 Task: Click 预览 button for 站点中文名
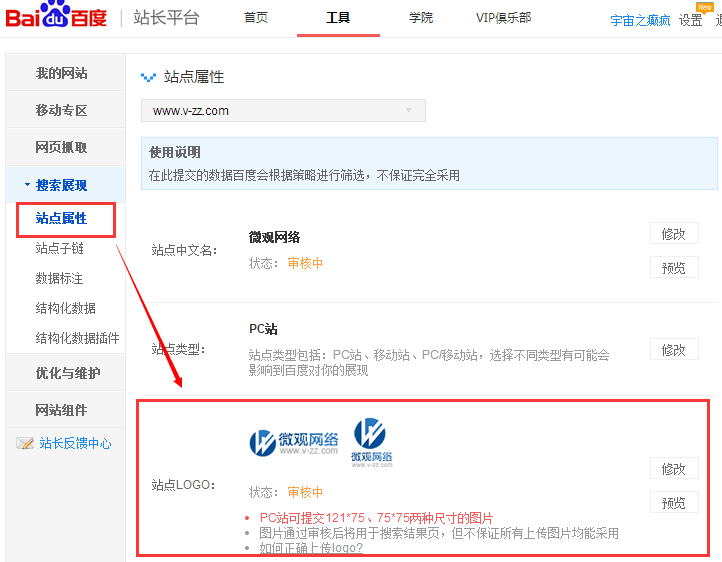point(674,267)
